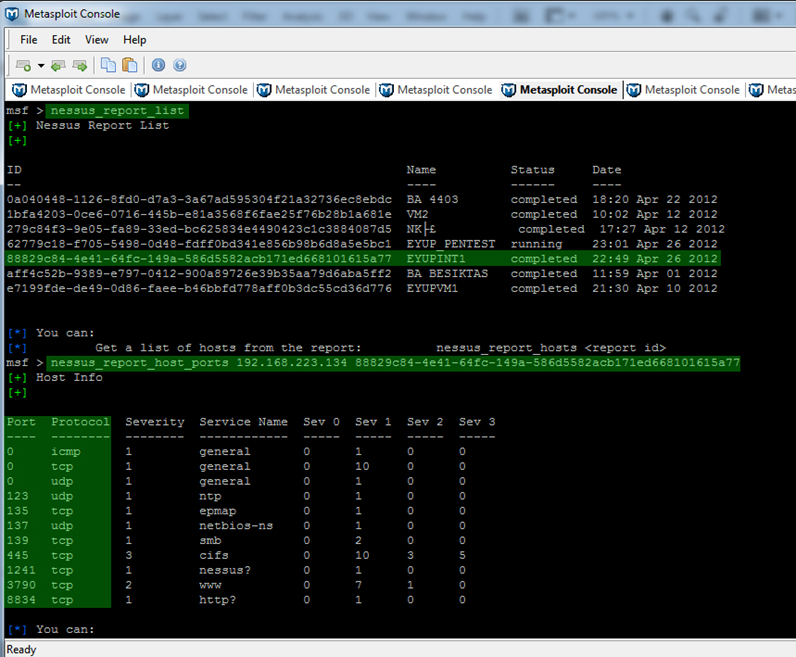Click the 'icmp' protocol entry

click(65, 452)
